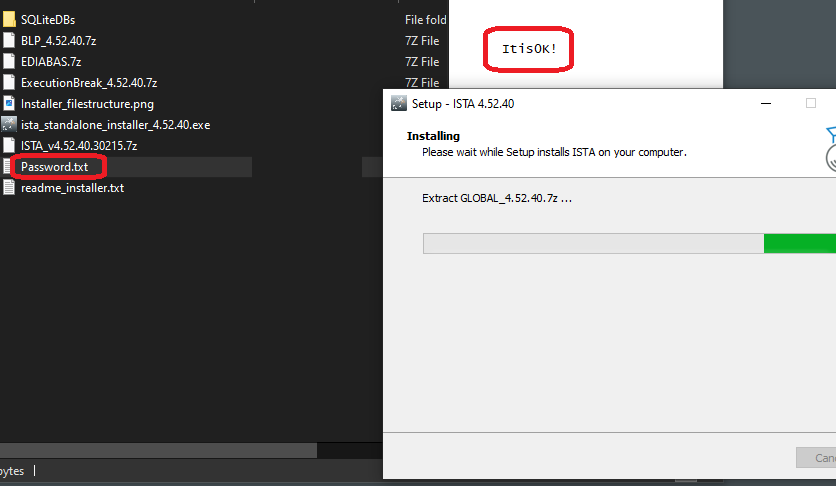
Task: Click the EDIABAS.7z file icon
Action: point(9,61)
